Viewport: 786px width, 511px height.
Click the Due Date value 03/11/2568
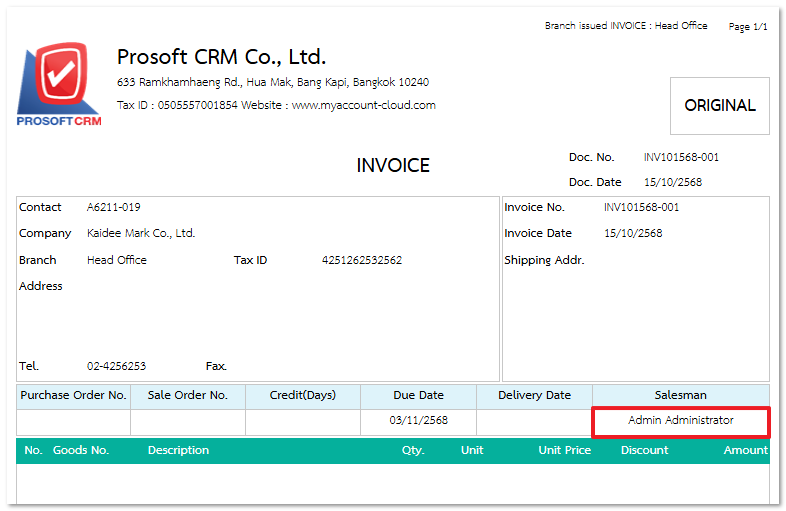418,421
